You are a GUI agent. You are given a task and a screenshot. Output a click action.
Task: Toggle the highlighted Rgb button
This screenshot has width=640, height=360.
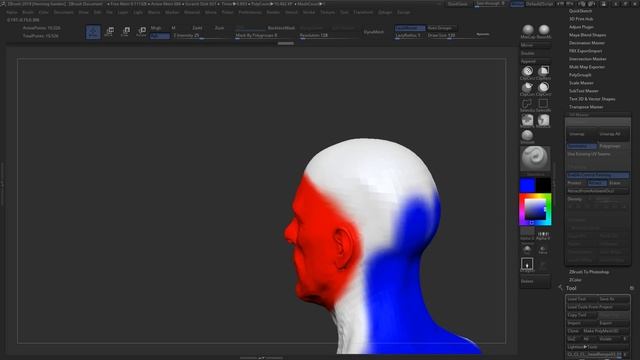click(x=160, y=36)
